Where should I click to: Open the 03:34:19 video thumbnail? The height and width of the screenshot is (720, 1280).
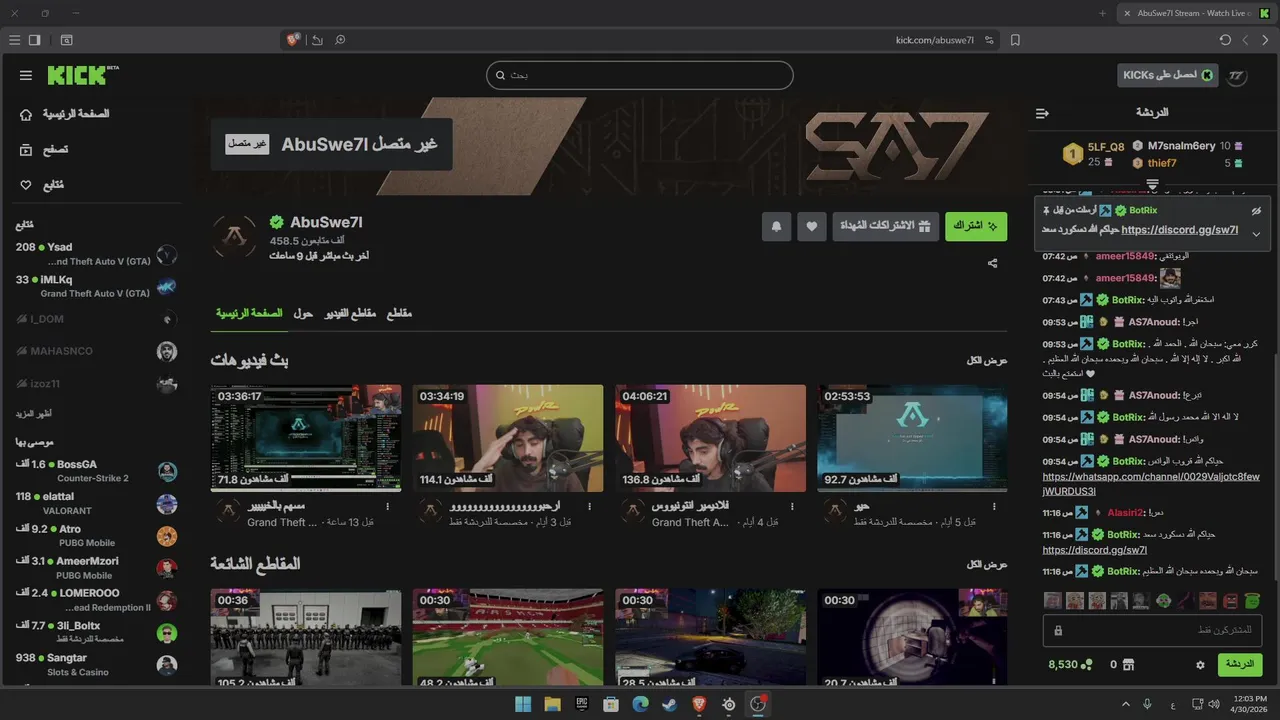[x=508, y=438]
